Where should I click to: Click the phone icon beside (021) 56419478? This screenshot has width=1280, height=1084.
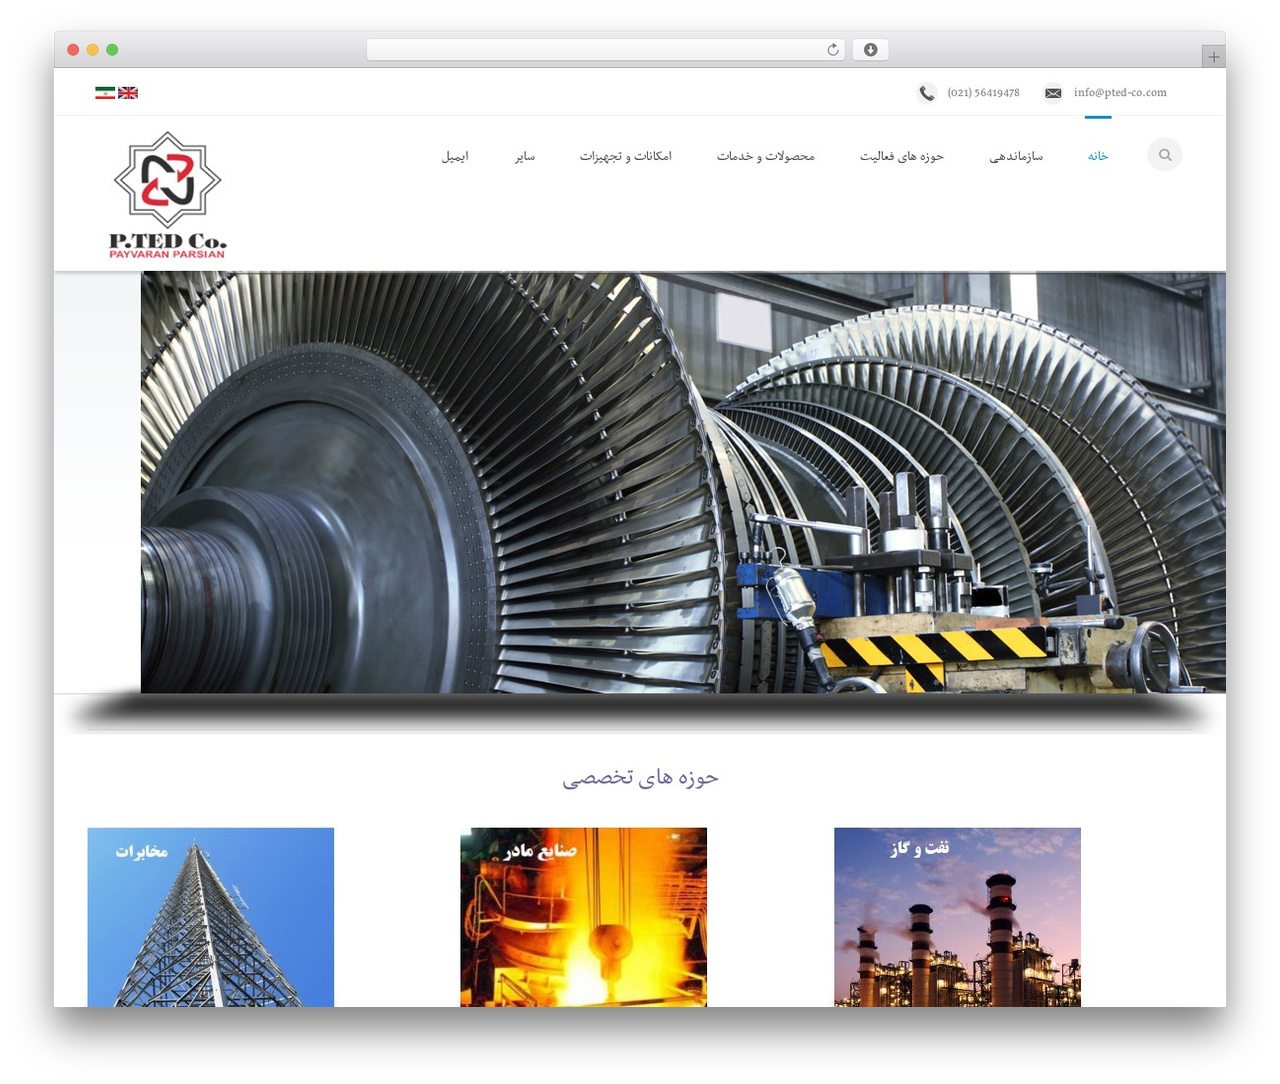pyautogui.click(x=927, y=93)
